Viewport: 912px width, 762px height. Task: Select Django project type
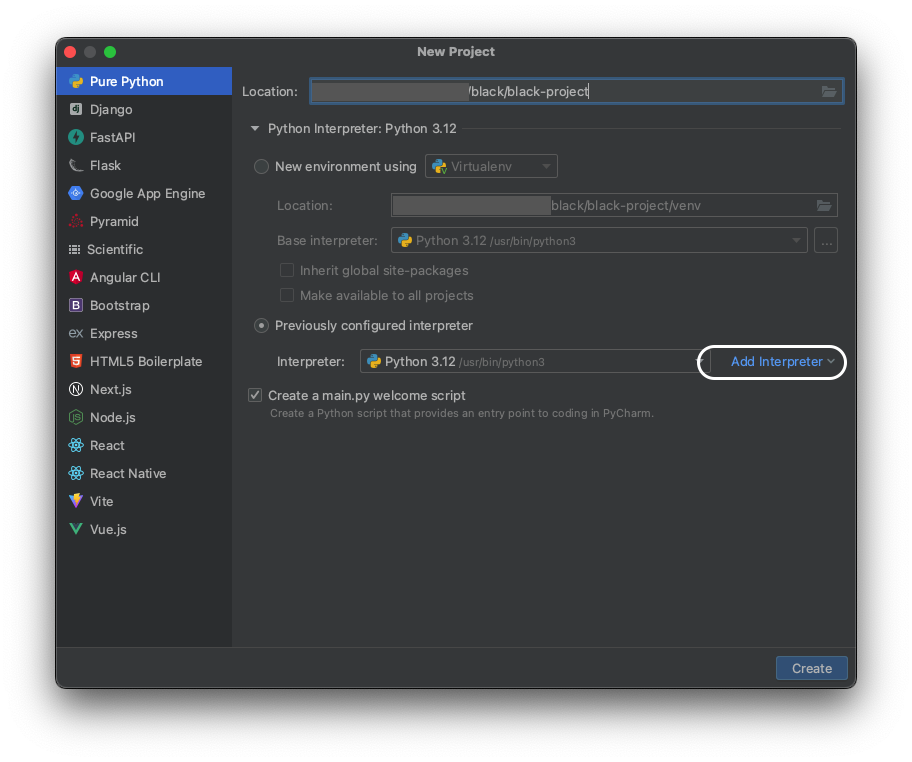pos(144,109)
